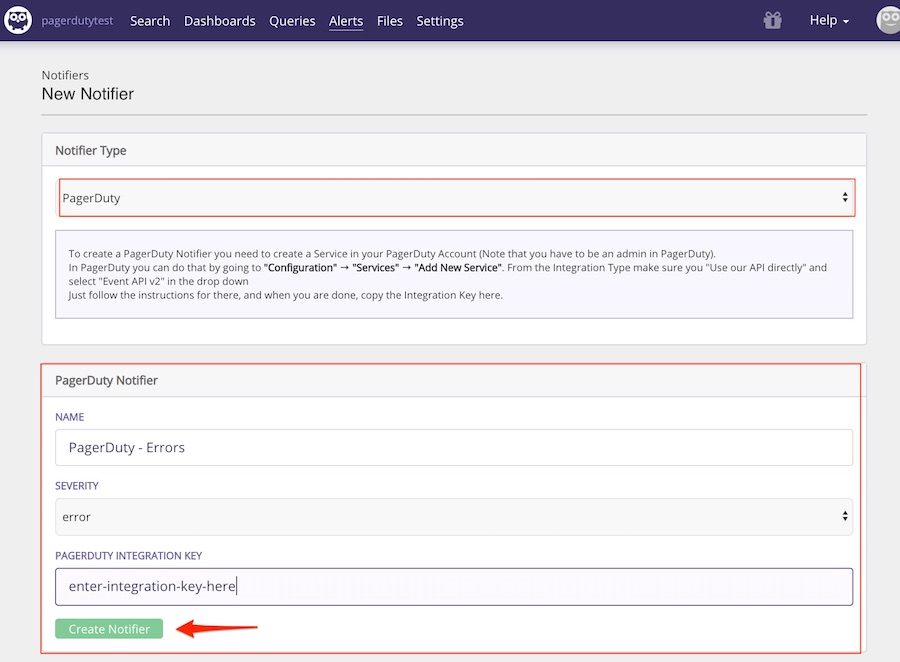Screen dimensions: 900x662
Task: Go to Settings in top navigation
Action: pos(440,21)
